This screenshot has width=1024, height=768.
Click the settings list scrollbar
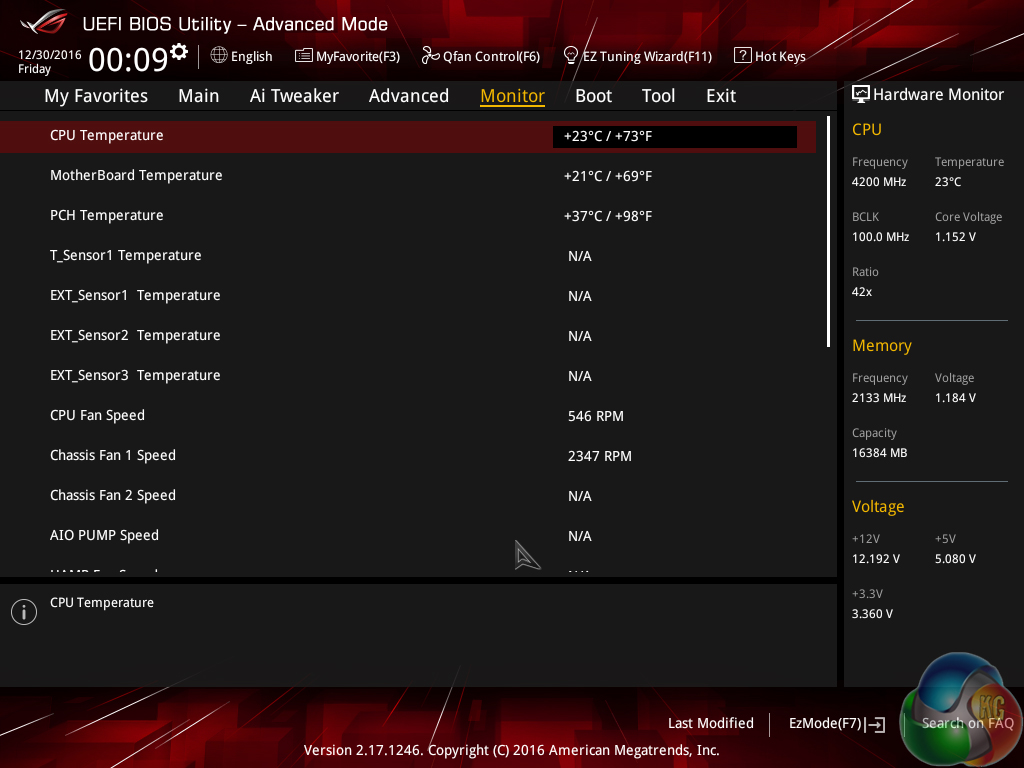click(x=828, y=232)
